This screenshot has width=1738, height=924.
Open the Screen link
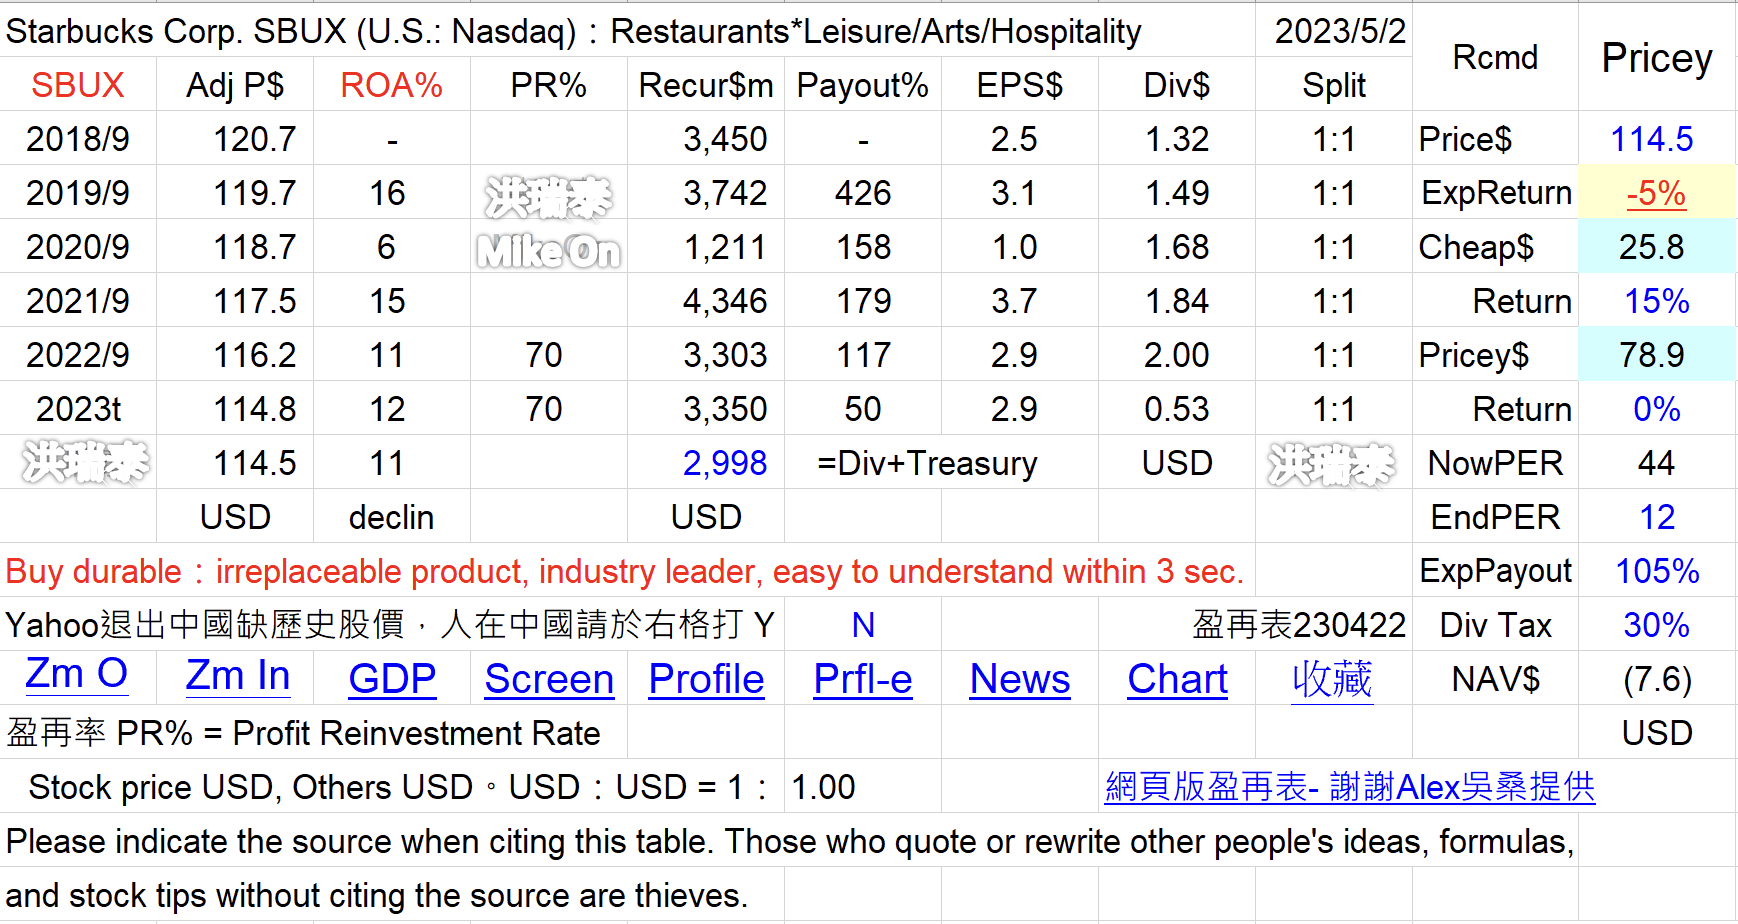[549, 679]
